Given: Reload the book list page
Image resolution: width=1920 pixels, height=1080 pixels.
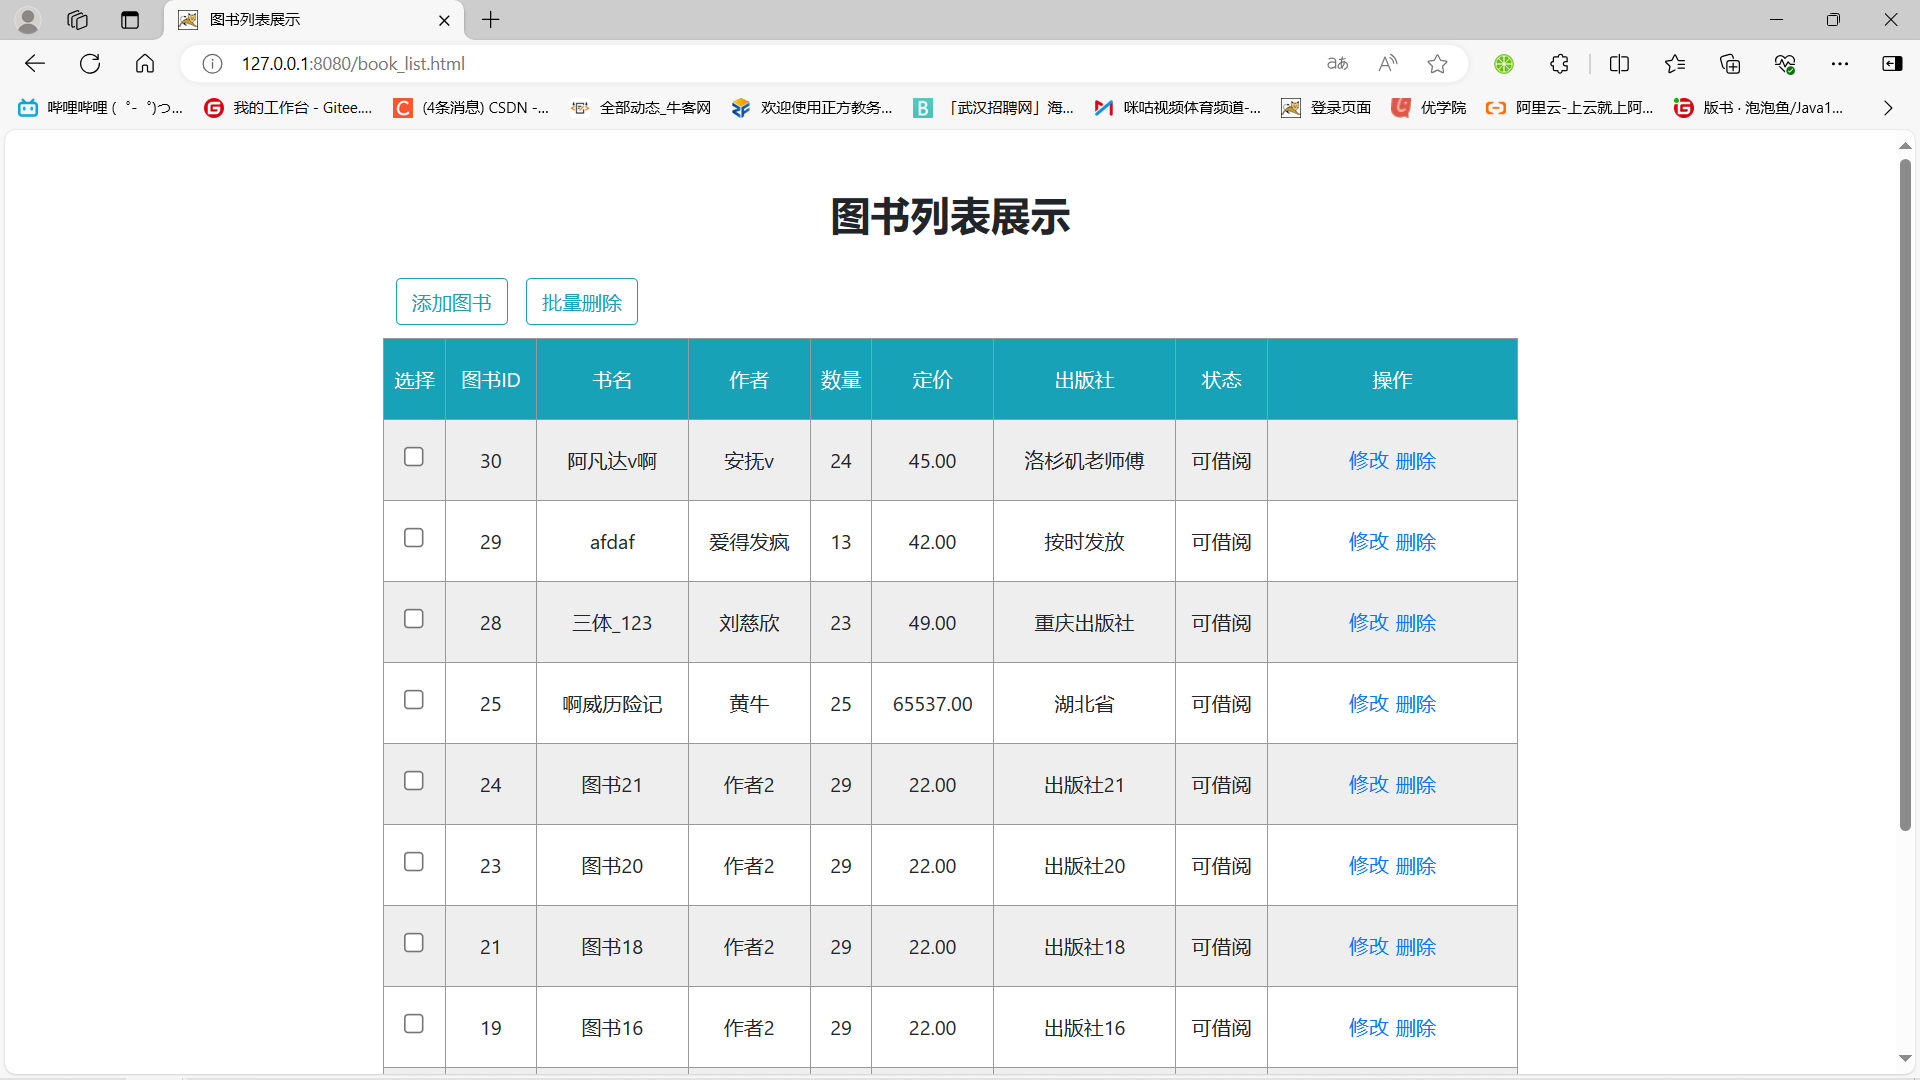Looking at the screenshot, I should (90, 64).
